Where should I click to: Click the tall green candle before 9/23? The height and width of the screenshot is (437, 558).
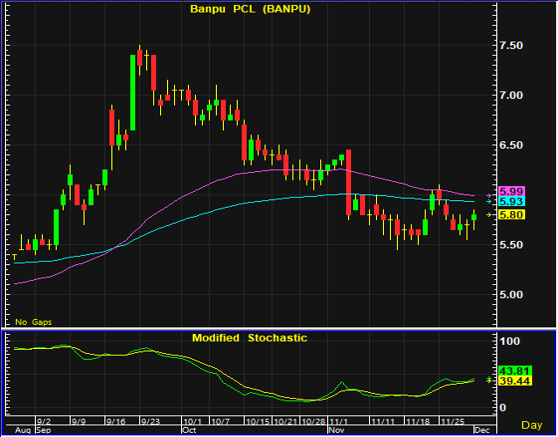pos(133,93)
